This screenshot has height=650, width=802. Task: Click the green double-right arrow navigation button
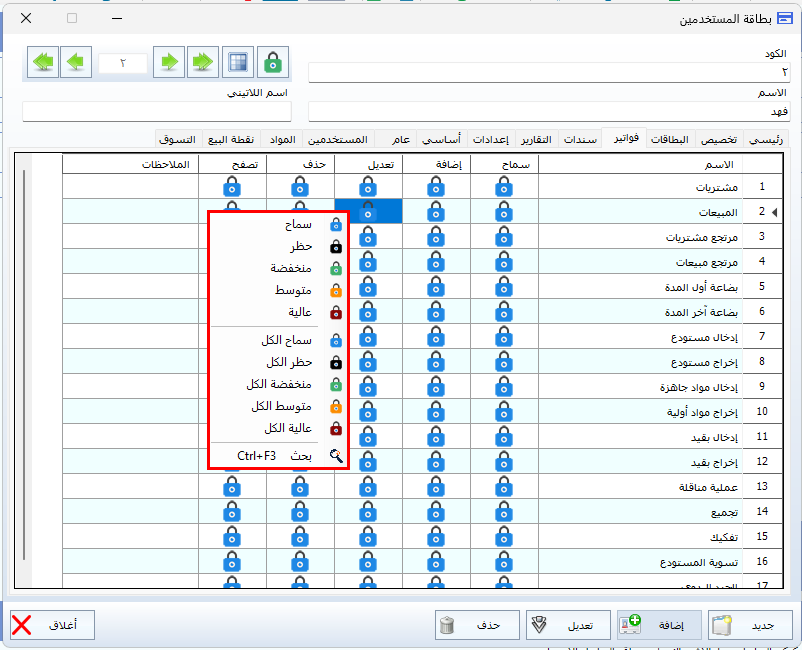(203, 62)
